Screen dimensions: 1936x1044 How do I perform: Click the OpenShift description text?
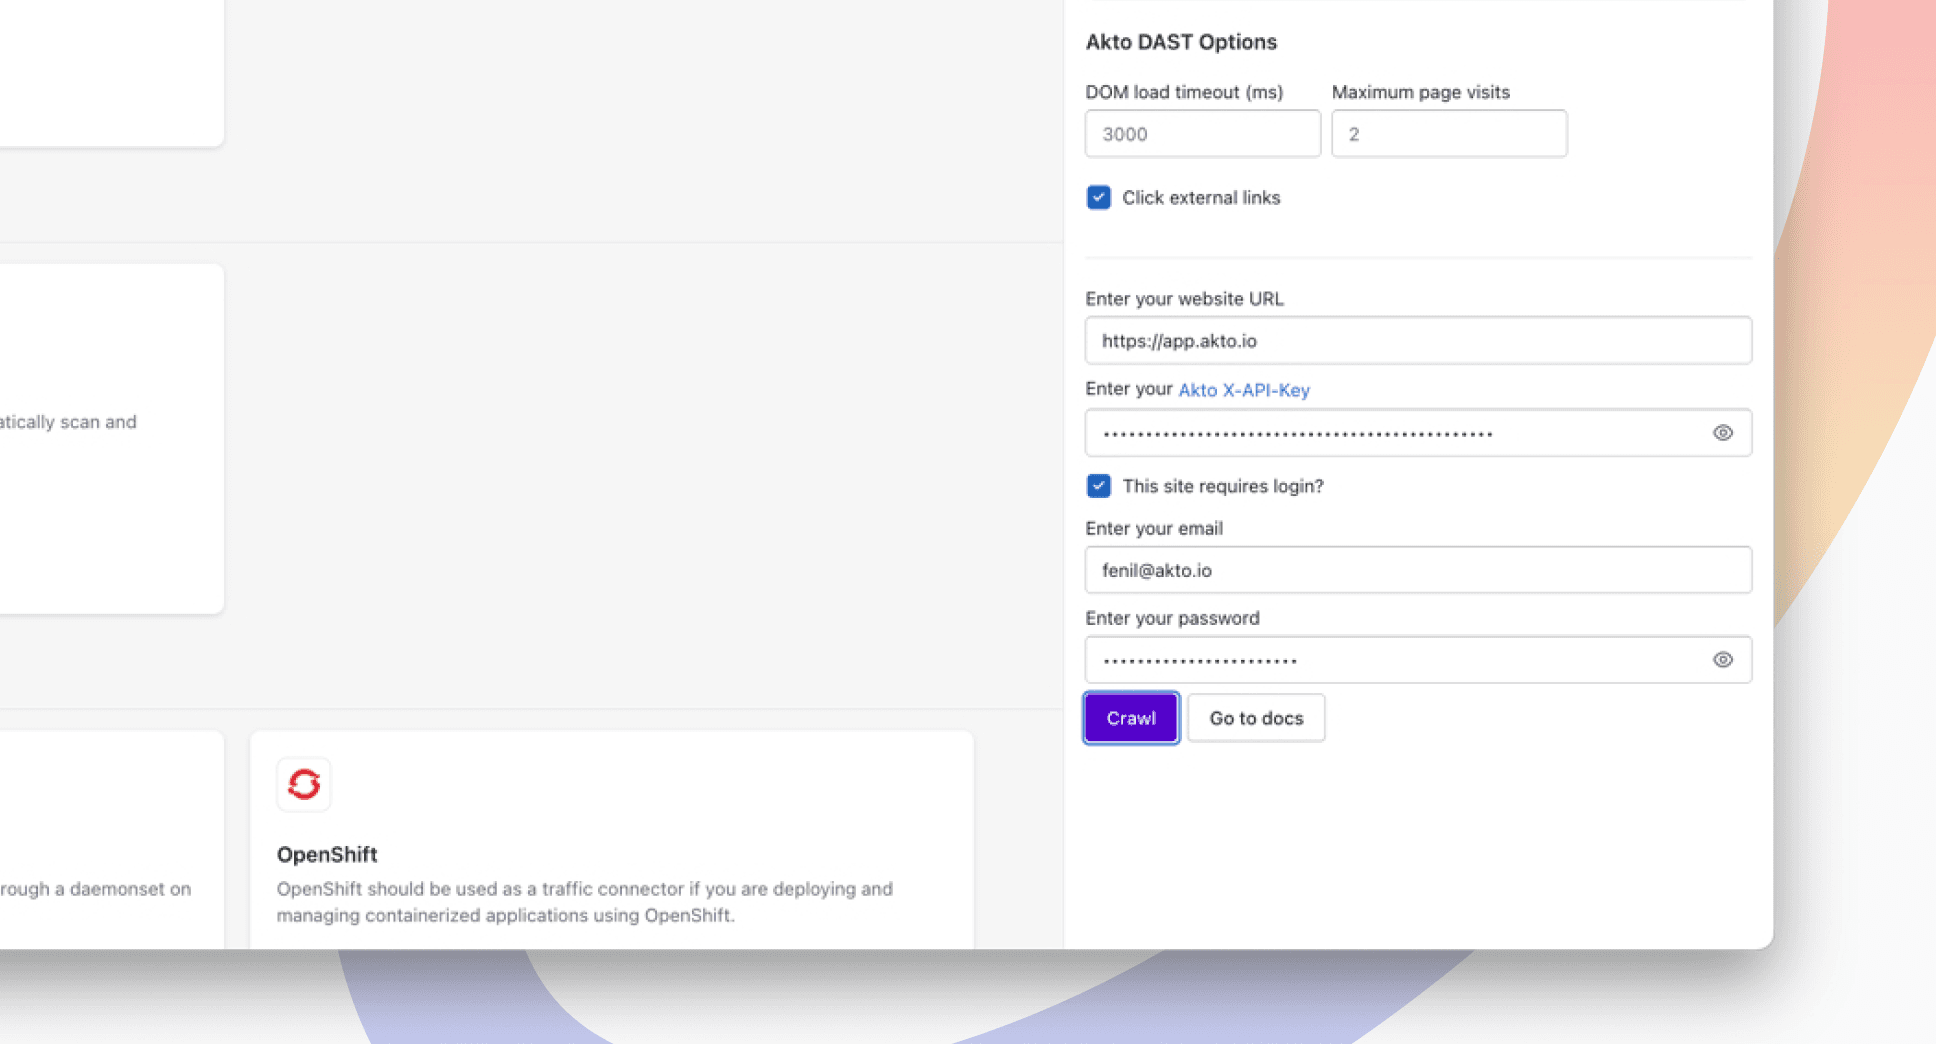pos(585,902)
